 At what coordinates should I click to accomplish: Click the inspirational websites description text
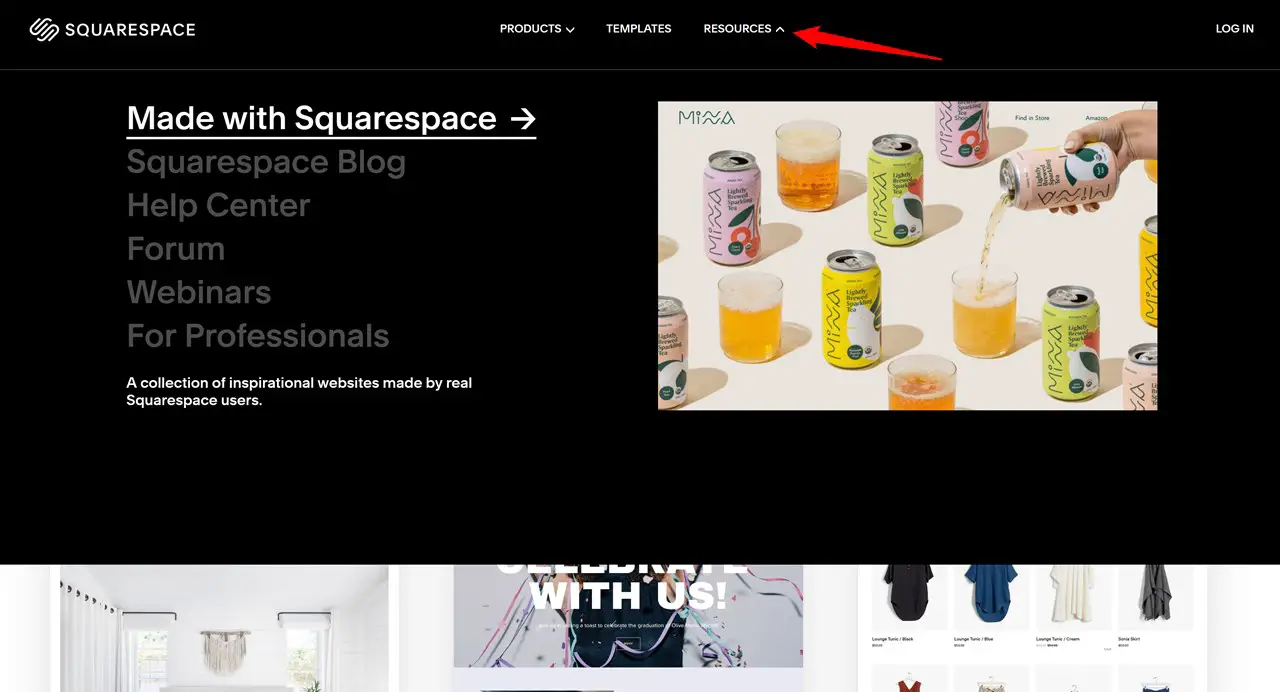299,391
